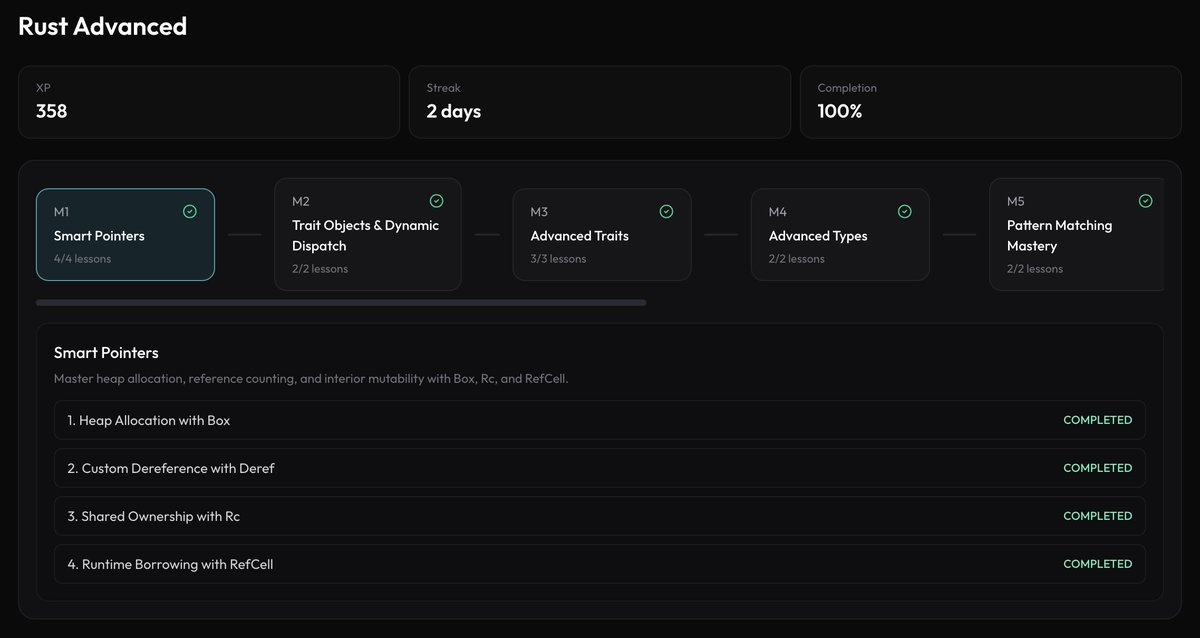Click the horizontal scrollbar under module cards

[x=341, y=302]
